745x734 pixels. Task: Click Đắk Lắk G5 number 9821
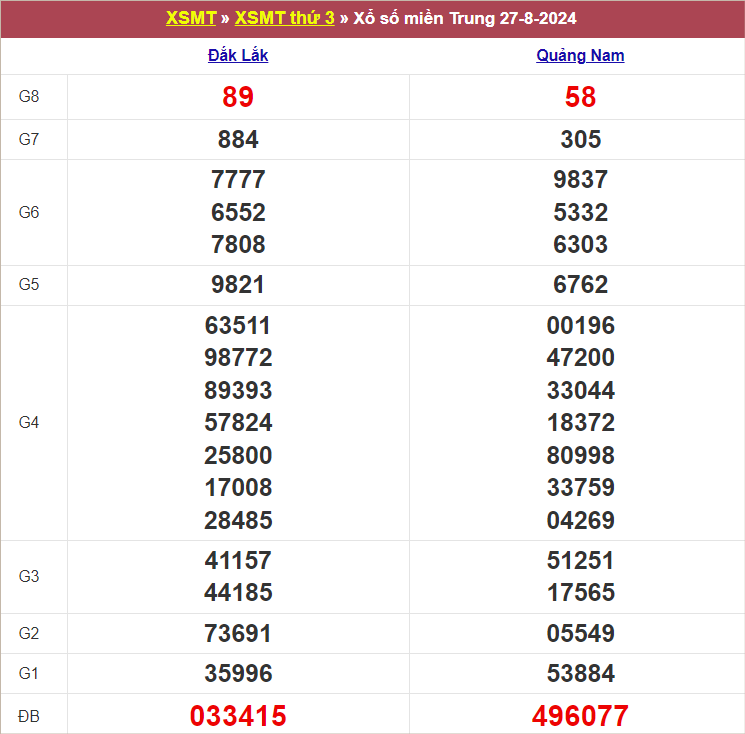(238, 285)
